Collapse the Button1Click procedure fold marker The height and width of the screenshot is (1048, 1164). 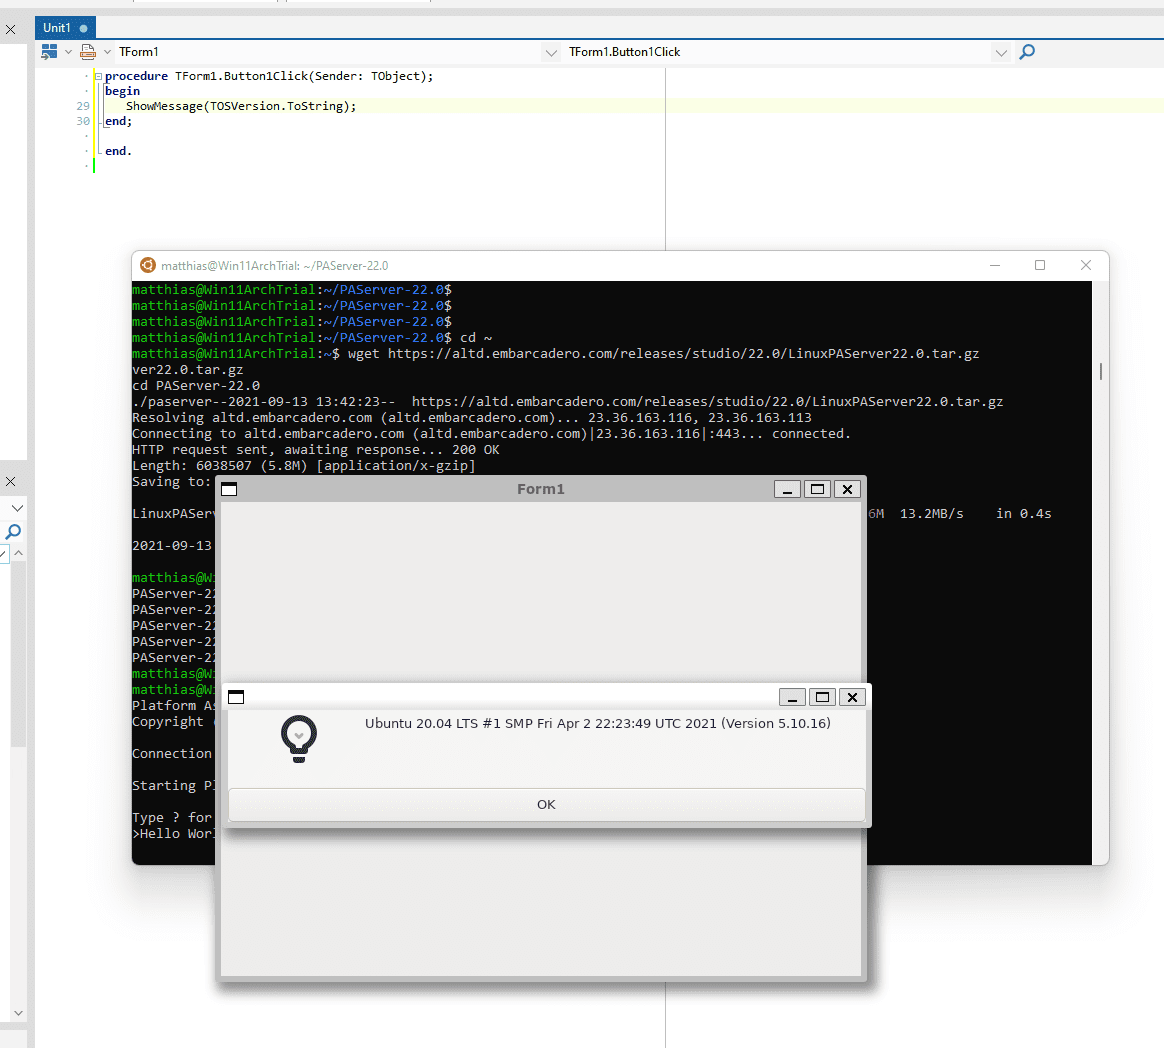pos(98,76)
